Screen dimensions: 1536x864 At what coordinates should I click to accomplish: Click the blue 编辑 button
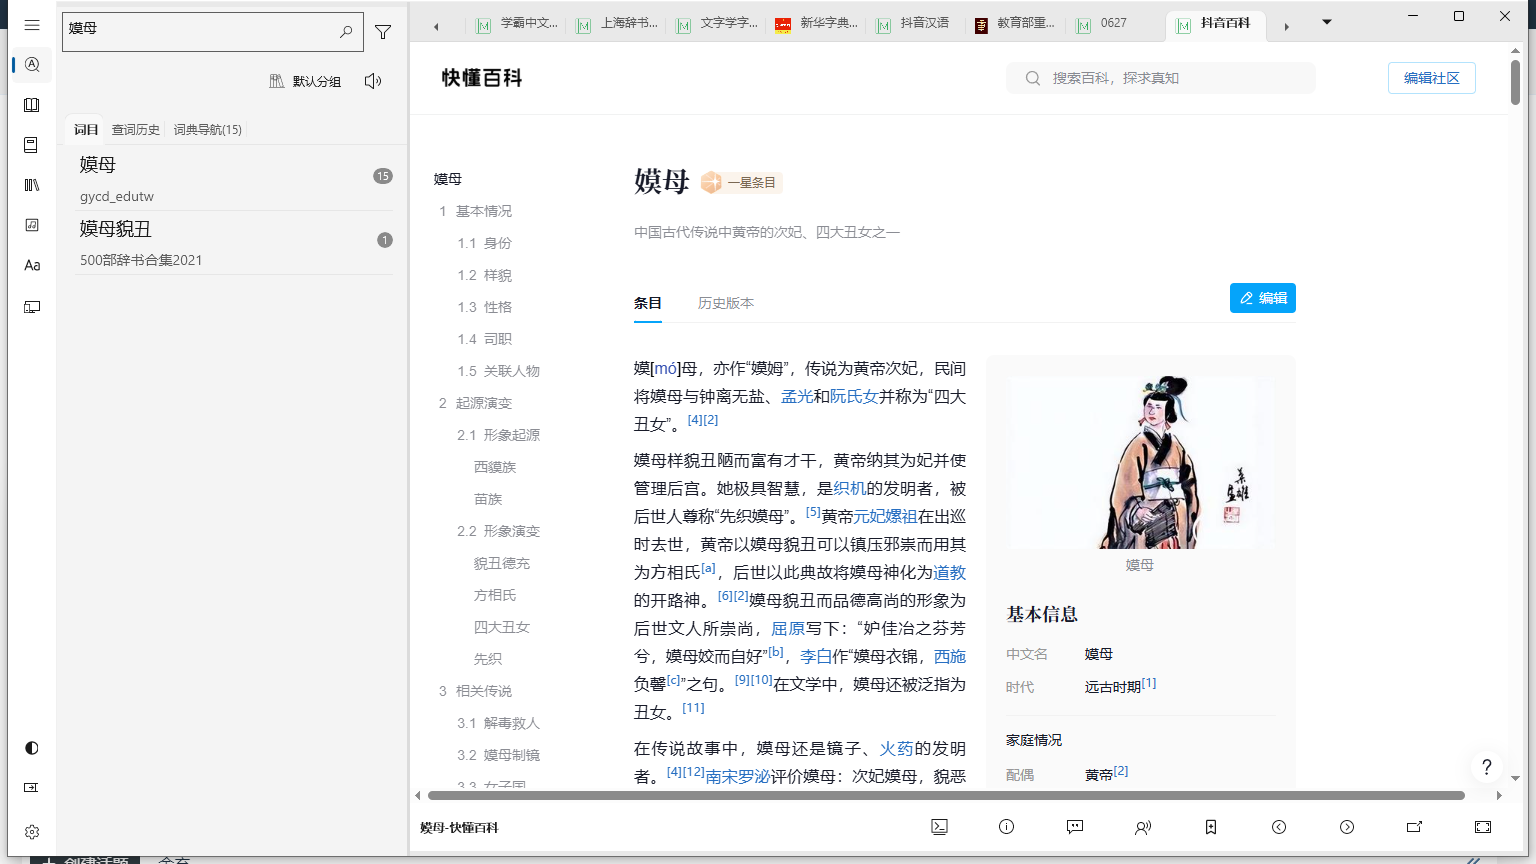[1262, 298]
